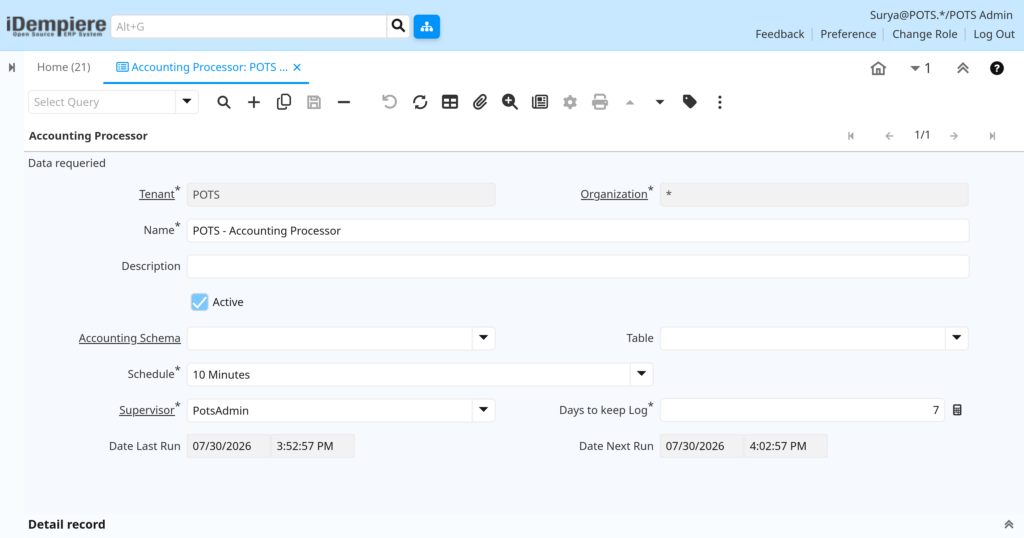The height and width of the screenshot is (538, 1024).
Task: Click the Surya@POTS.*/POTS Admin user text
Action: (941, 15)
